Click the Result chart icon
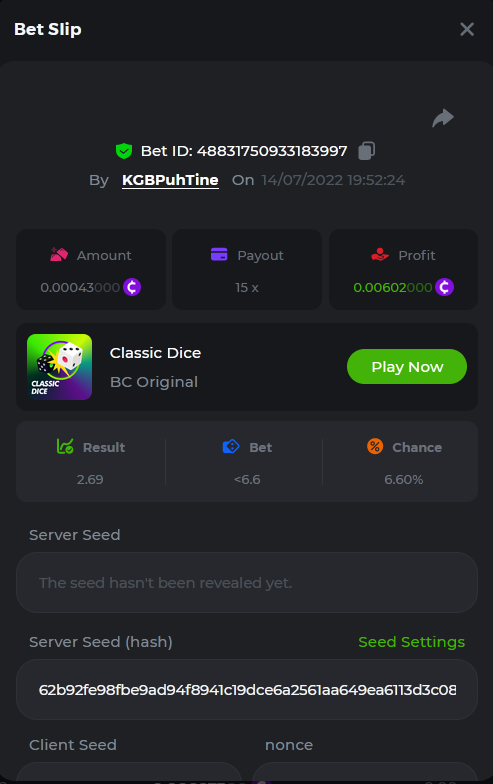This screenshot has height=784, width=493. click(65, 446)
